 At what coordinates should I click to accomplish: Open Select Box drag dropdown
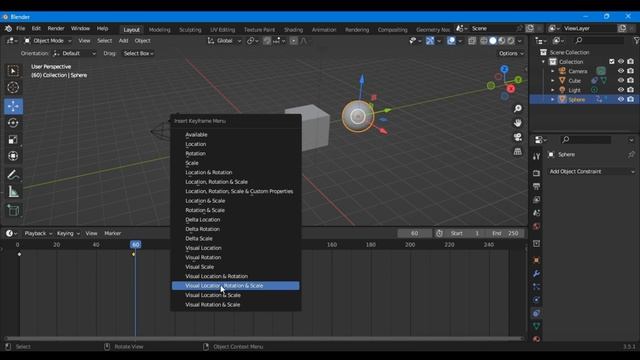coord(138,53)
